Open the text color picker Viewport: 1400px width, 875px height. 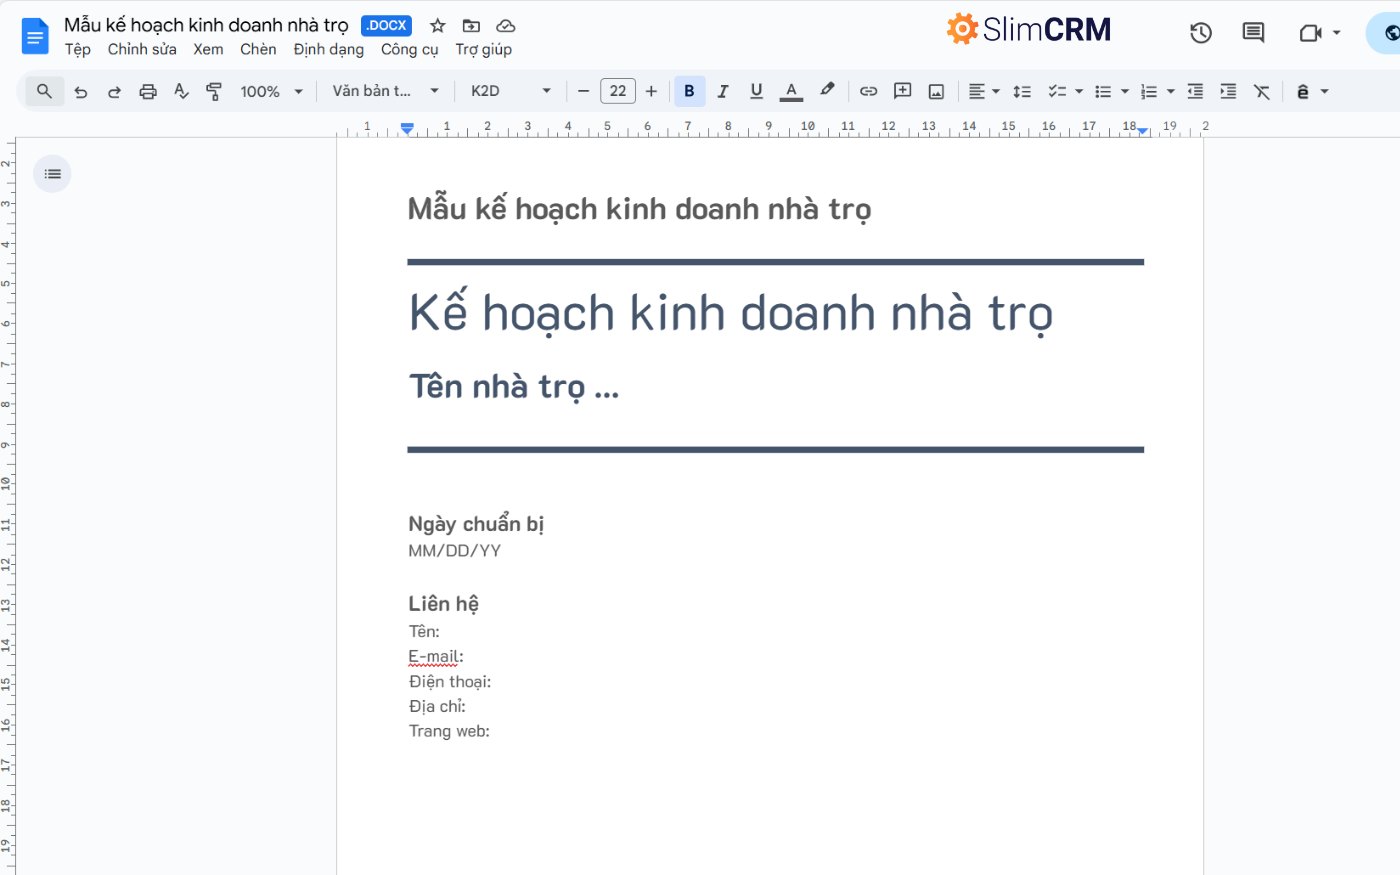pos(791,91)
